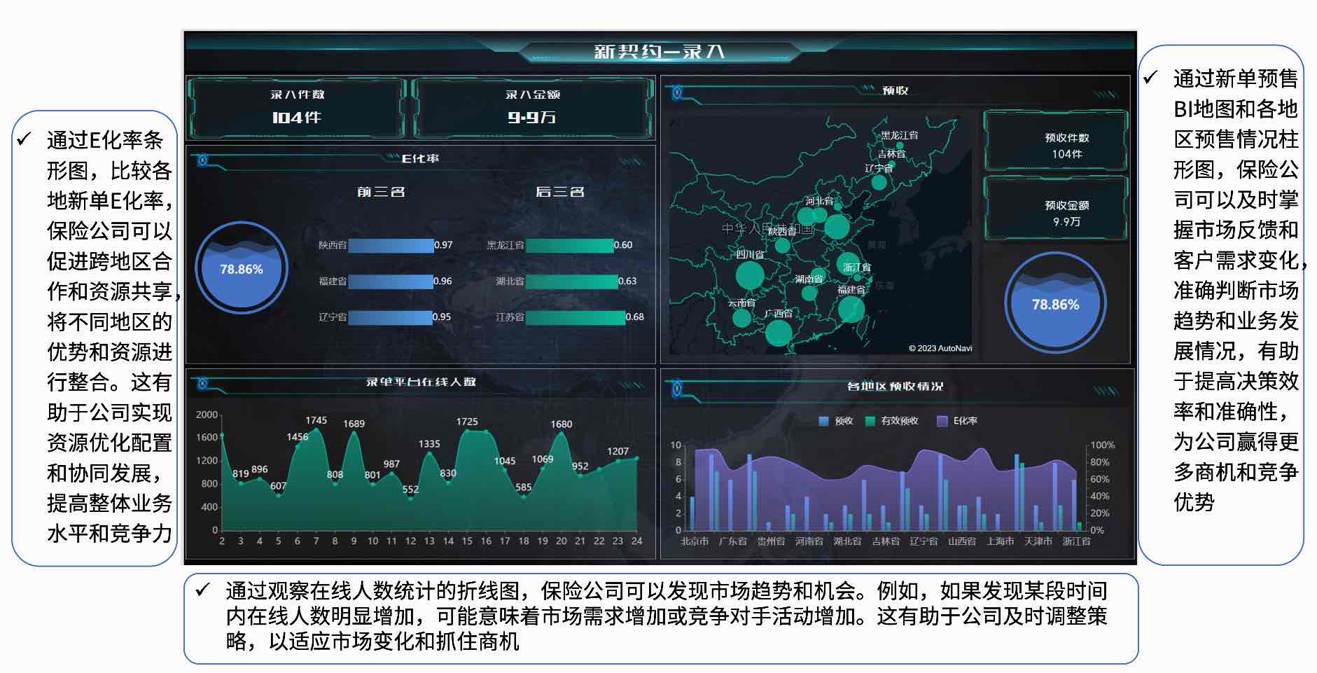Click the left 78.86% liquid gauge
This screenshot has height=673, width=1317.
pyautogui.click(x=241, y=269)
